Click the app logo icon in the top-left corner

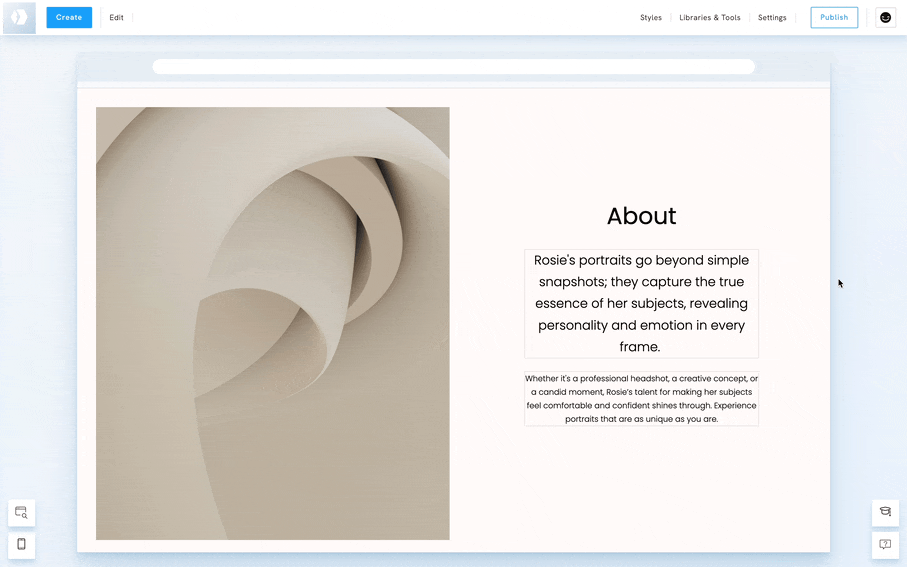(x=19, y=17)
